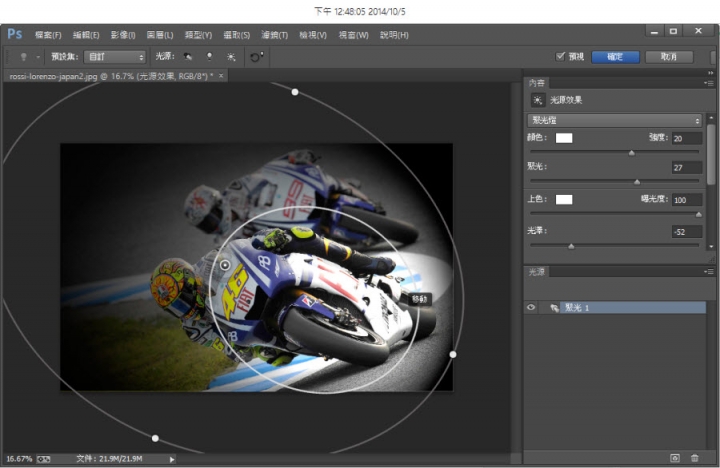Click the new light icon at panel bottom
Image resolution: width=720 pixels, height=468 pixels.
click(675, 458)
